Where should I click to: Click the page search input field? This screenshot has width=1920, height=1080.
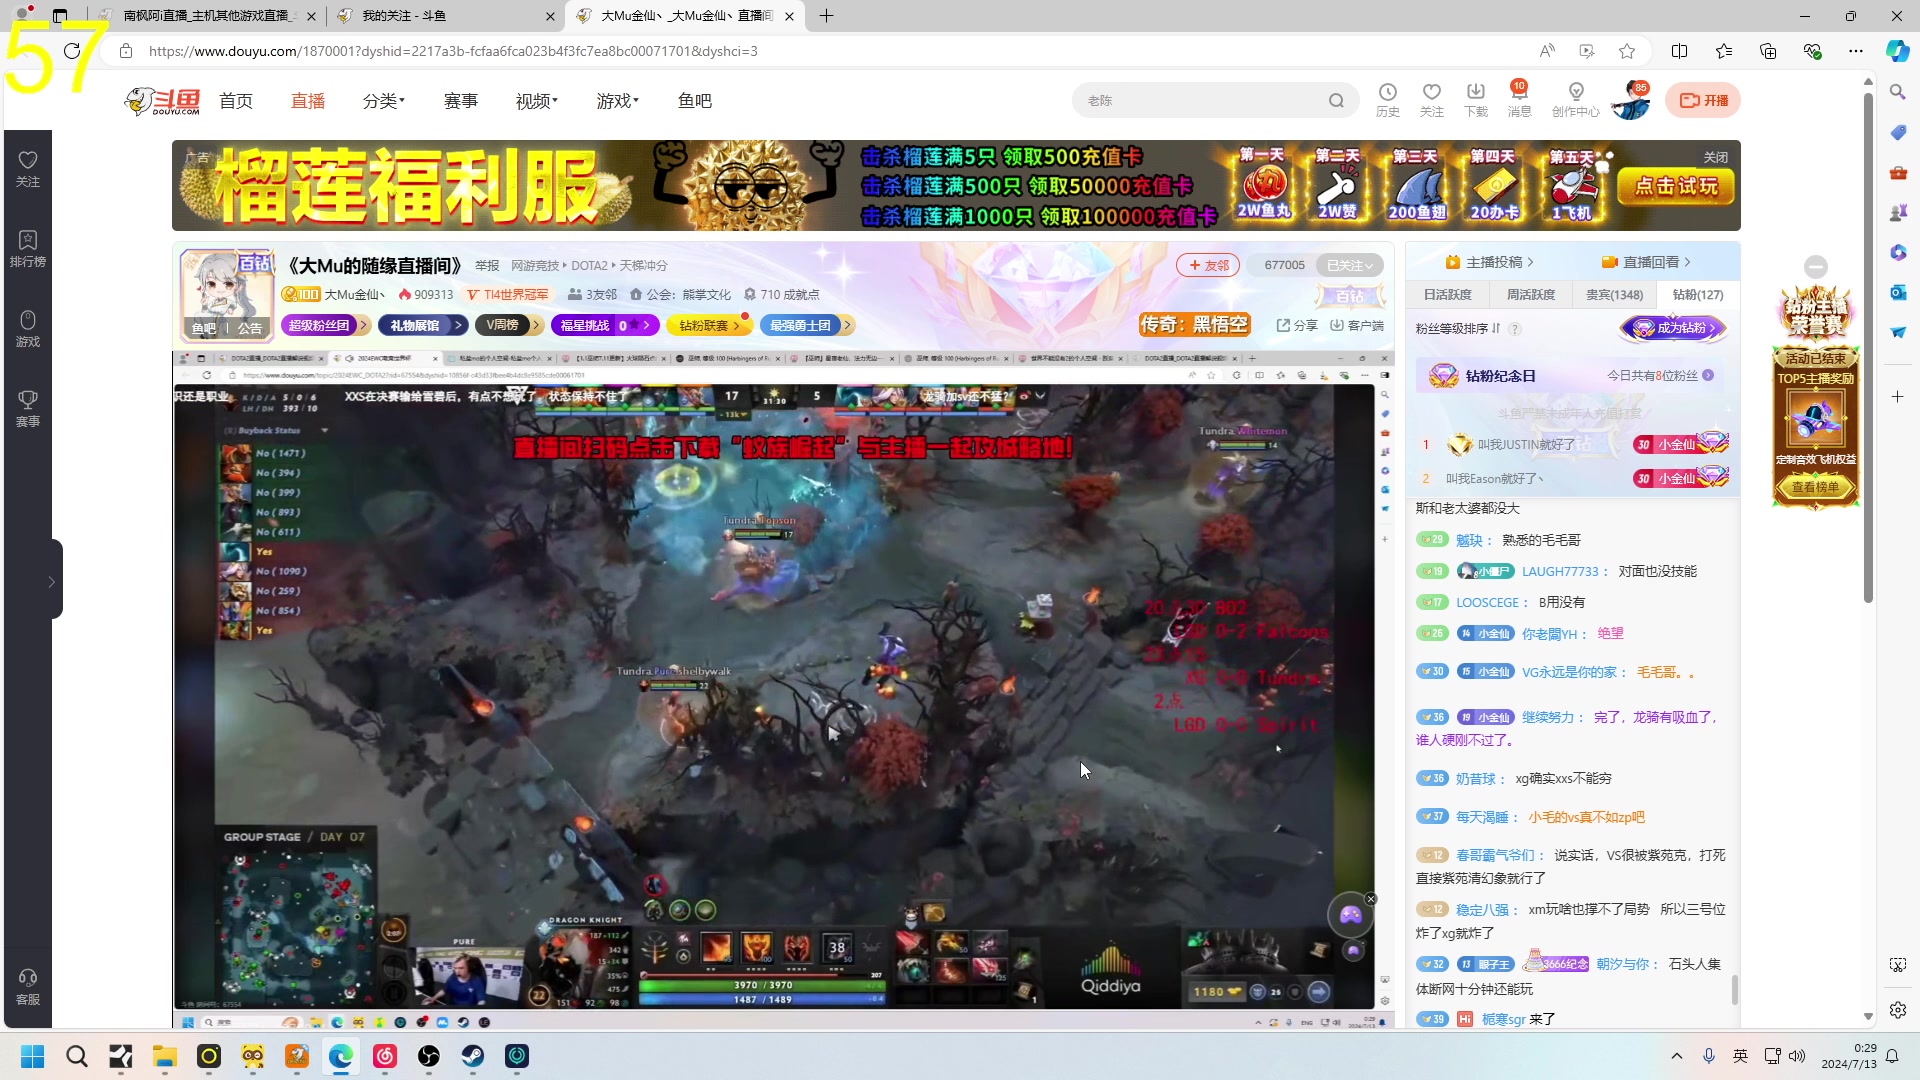pyautogui.click(x=1200, y=100)
